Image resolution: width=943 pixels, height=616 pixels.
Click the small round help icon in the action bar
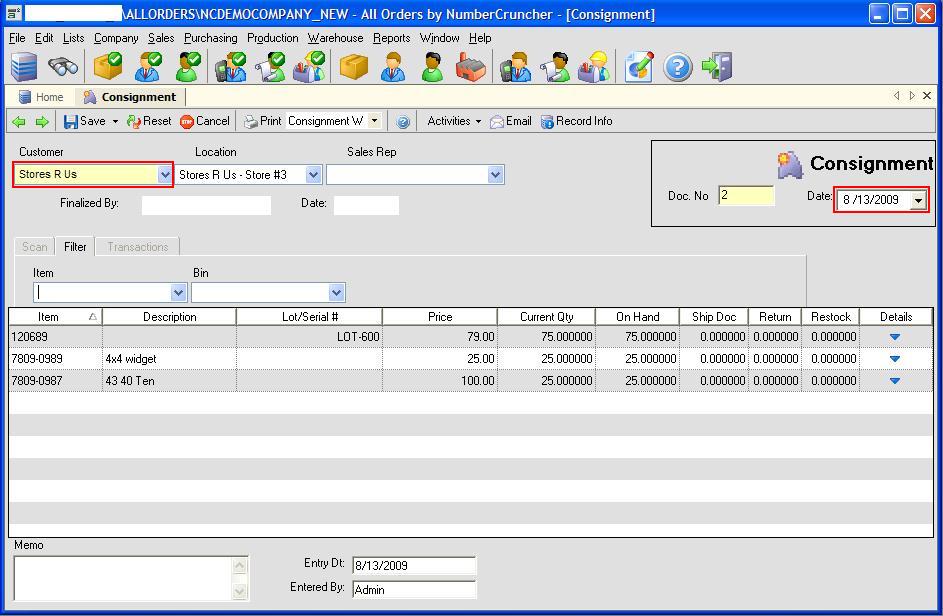(403, 122)
